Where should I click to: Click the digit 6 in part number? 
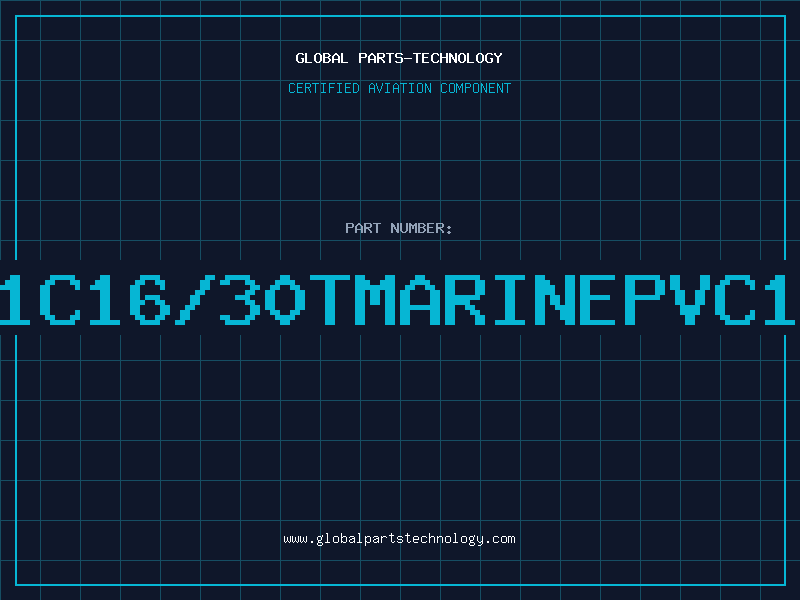tap(149, 299)
